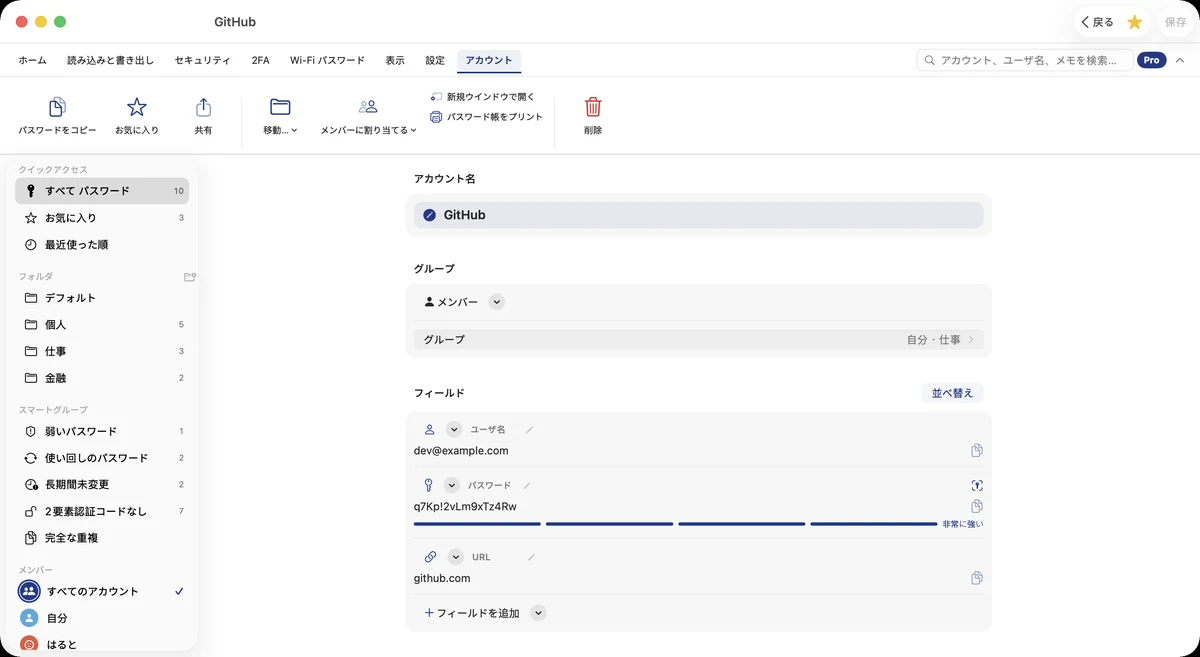Click the password large-view icon
The height and width of the screenshot is (657, 1200).
[977, 485]
